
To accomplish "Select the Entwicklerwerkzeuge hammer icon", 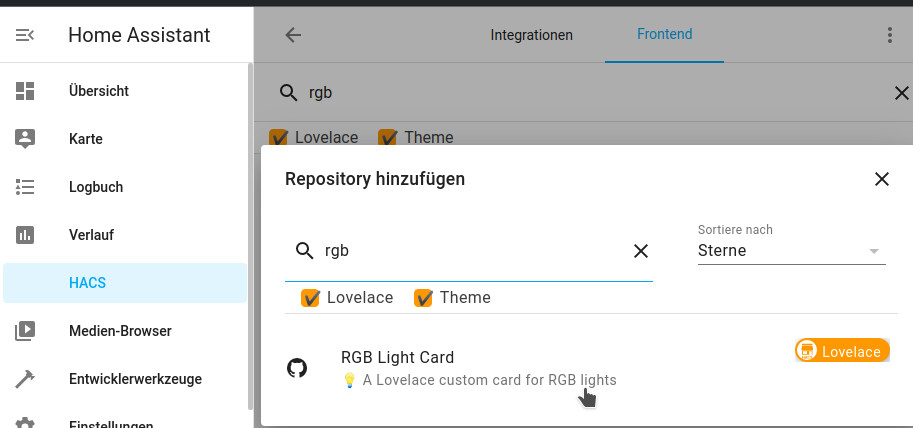I will coord(25,379).
